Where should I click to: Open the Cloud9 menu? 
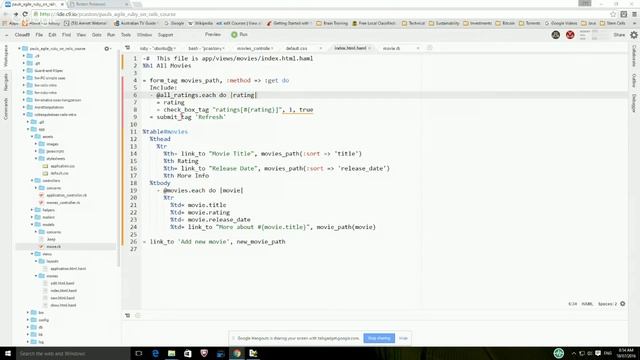pyautogui.click(x=22, y=35)
